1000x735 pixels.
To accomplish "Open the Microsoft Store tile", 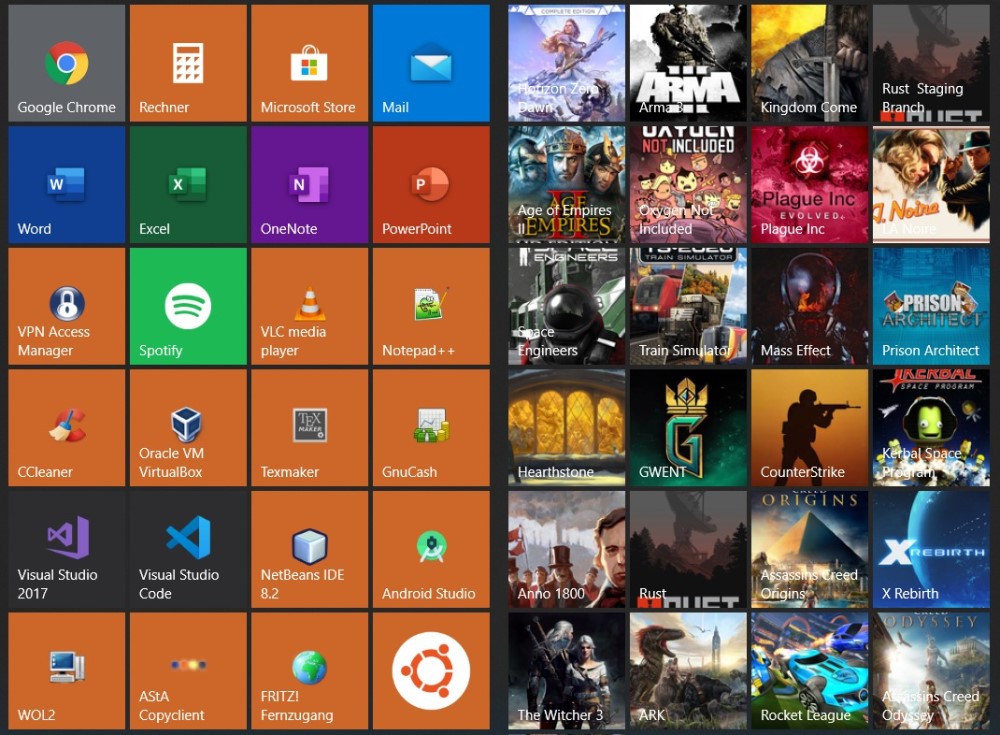I will coord(310,63).
